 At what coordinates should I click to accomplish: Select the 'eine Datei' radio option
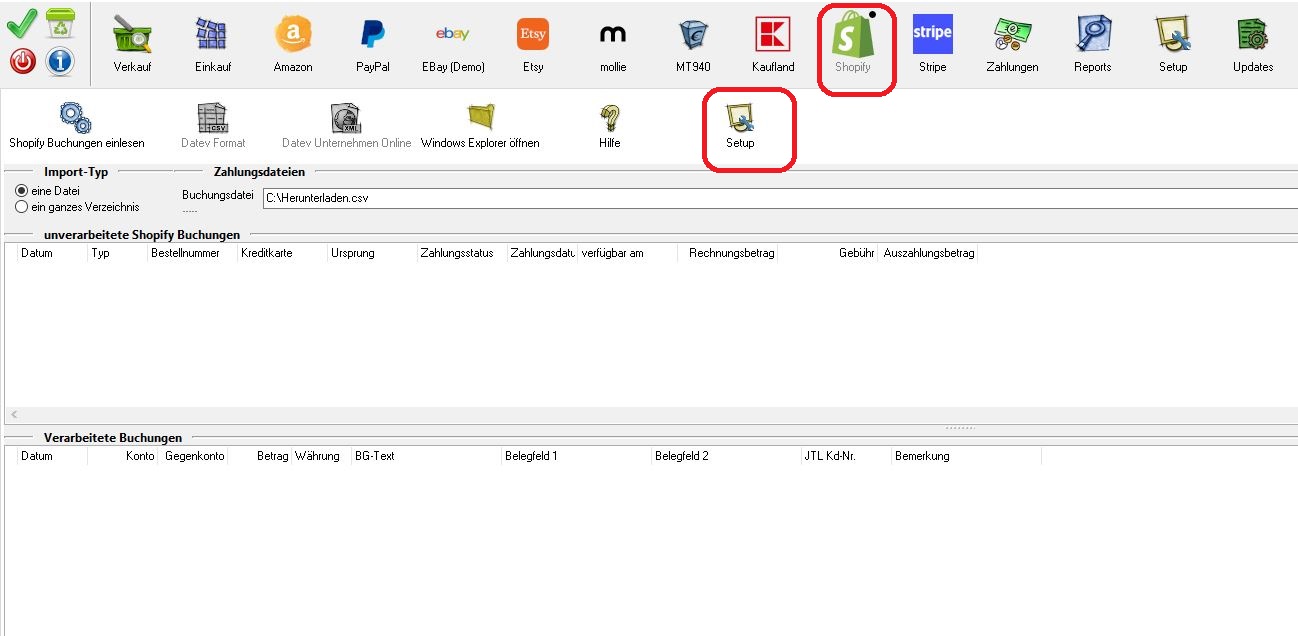22,190
